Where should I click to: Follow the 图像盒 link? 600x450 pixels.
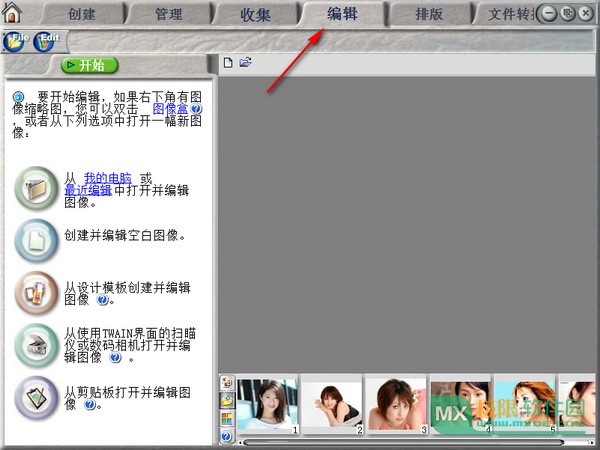click(x=170, y=109)
